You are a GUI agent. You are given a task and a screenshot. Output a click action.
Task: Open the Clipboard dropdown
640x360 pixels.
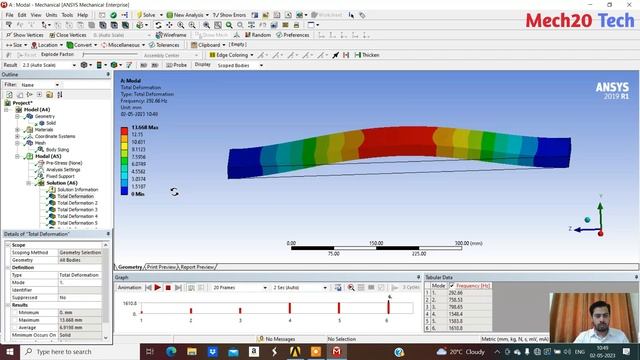pos(208,45)
